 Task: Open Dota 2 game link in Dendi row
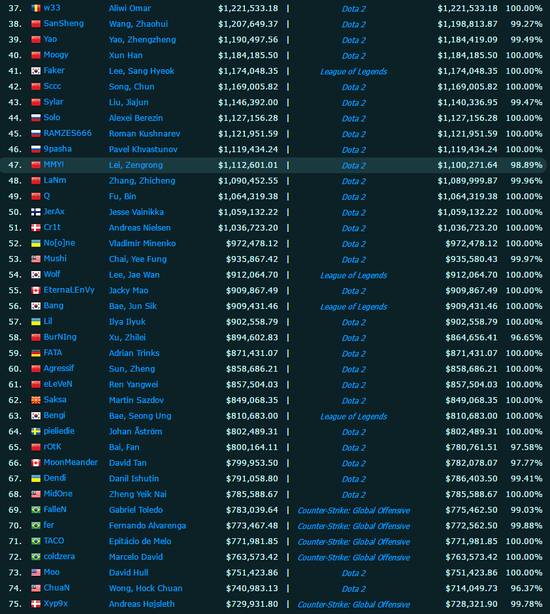(x=354, y=479)
